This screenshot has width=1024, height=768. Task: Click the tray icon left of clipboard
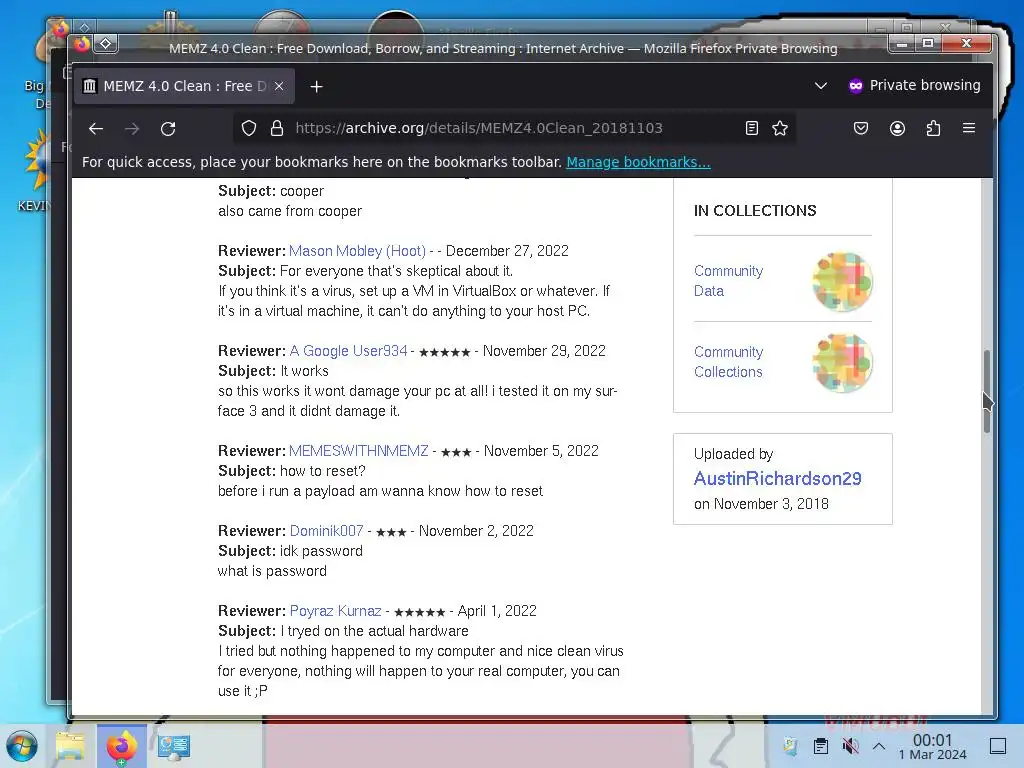[790, 746]
